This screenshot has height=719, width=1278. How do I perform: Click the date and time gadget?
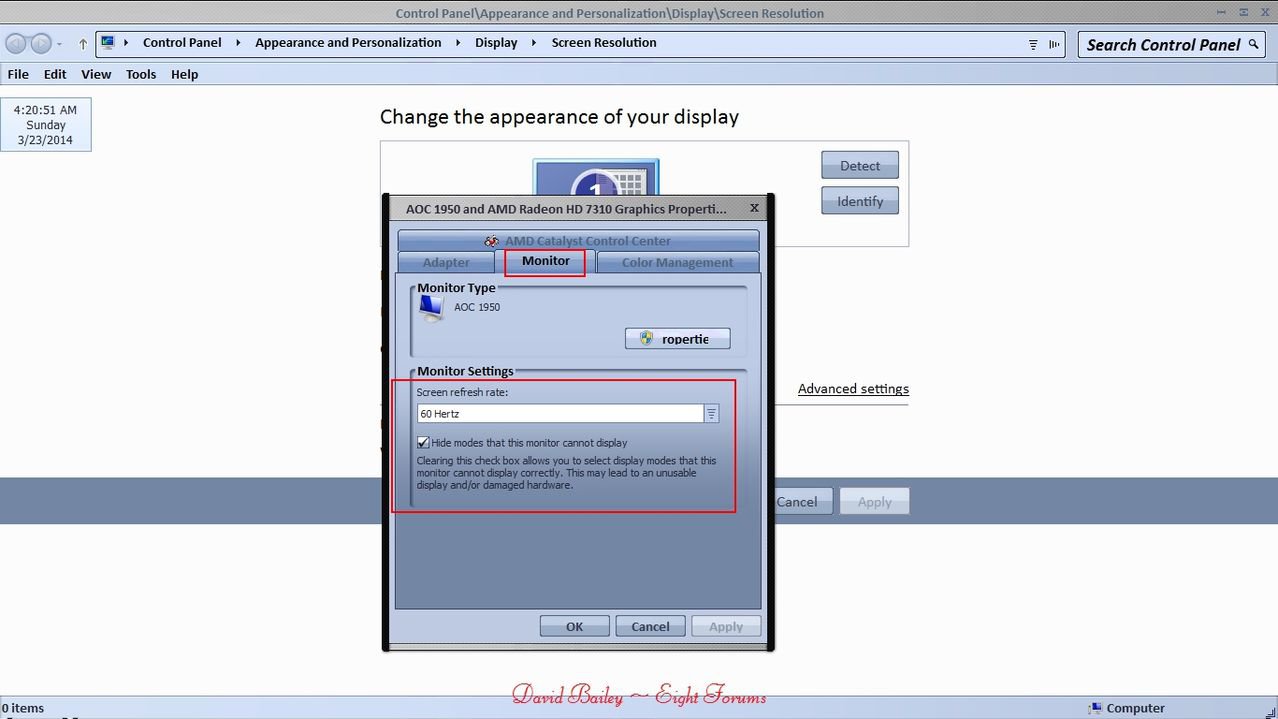click(x=46, y=125)
